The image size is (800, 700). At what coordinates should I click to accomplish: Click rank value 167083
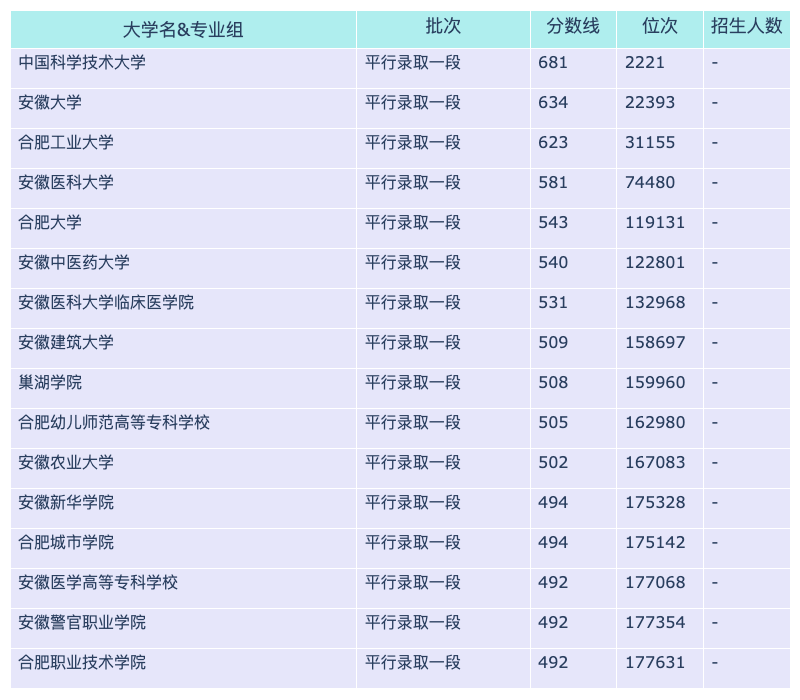point(655,462)
